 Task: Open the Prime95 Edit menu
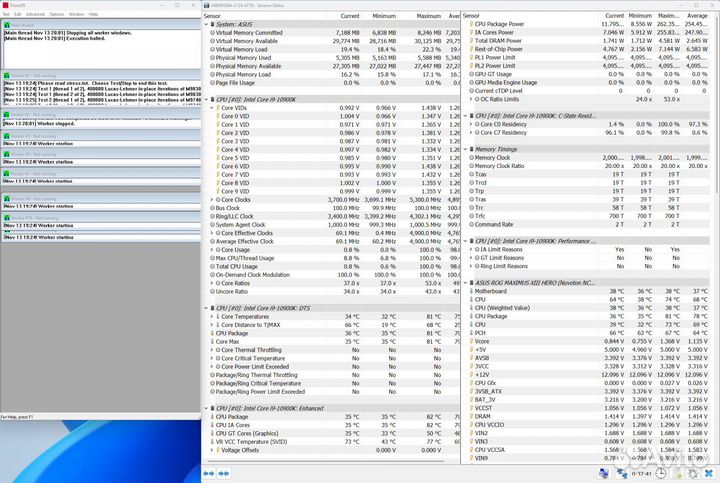point(17,14)
